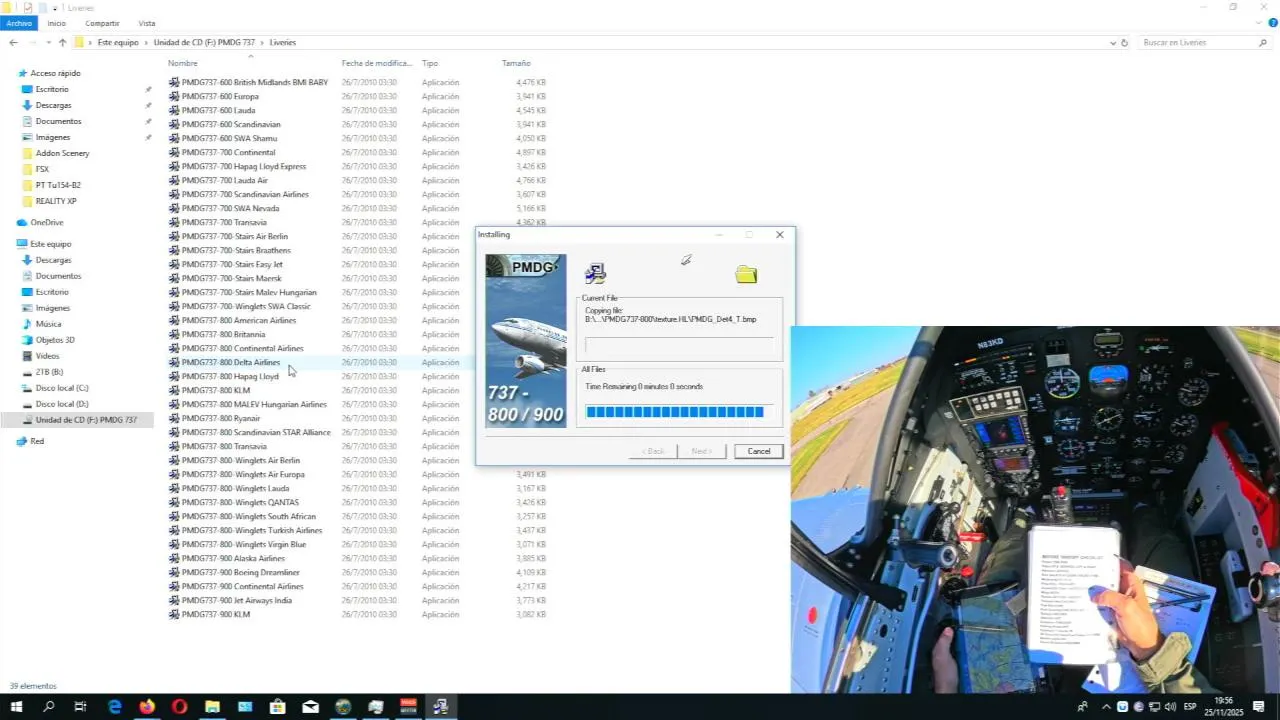Click the yellow folder icon in installer dialog
The height and width of the screenshot is (720, 1280).
[x=746, y=274]
